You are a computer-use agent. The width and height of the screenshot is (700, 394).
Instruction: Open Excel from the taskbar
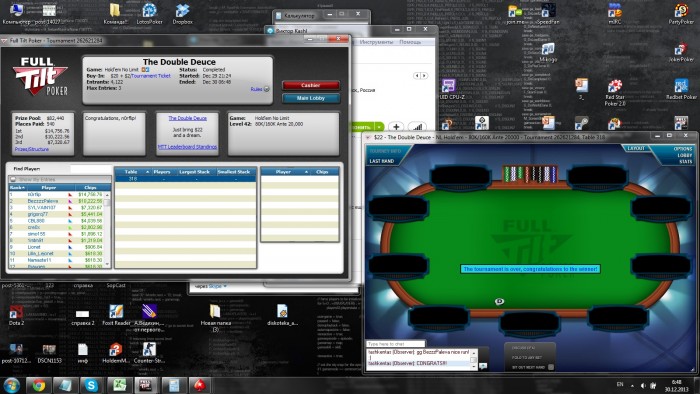tap(119, 385)
